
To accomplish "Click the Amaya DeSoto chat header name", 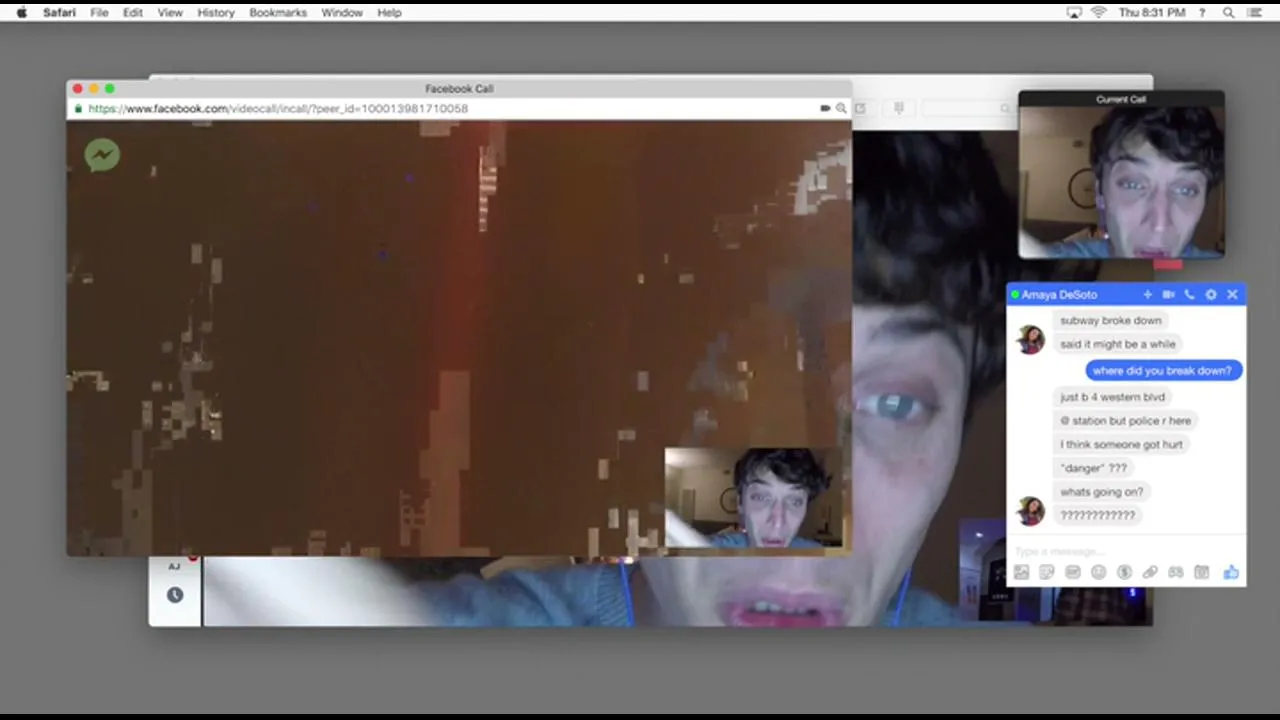I will click(x=1059, y=295).
